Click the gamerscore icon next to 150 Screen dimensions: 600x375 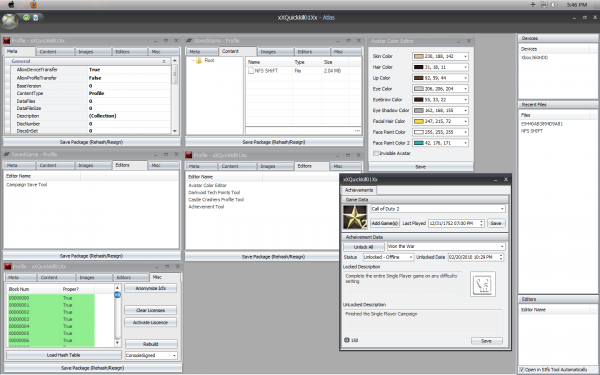coord(347,340)
